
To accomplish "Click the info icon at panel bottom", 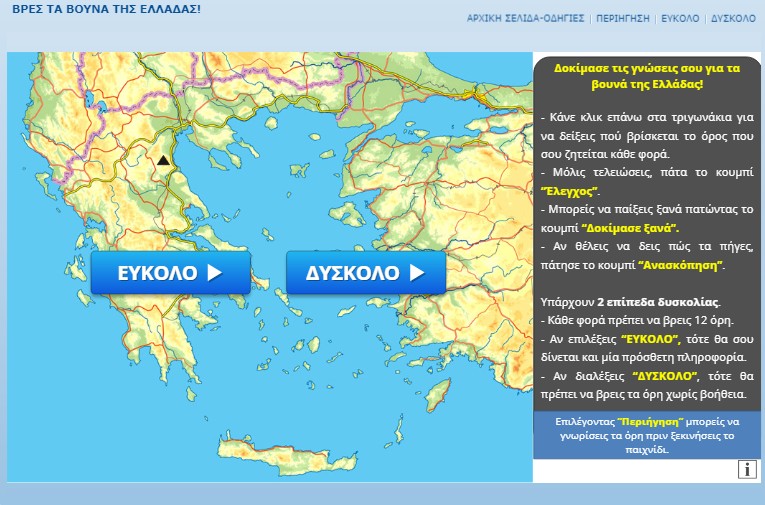I will [746, 469].
